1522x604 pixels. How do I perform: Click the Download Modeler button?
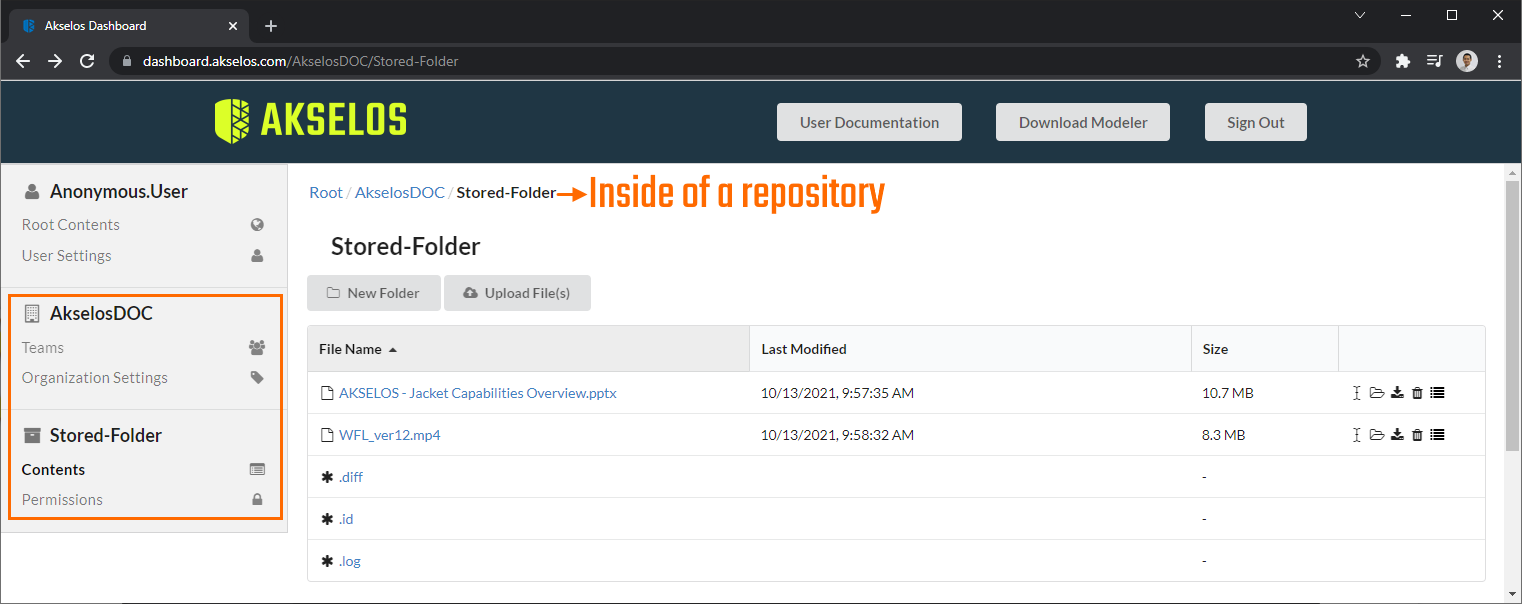pyautogui.click(x=1083, y=122)
